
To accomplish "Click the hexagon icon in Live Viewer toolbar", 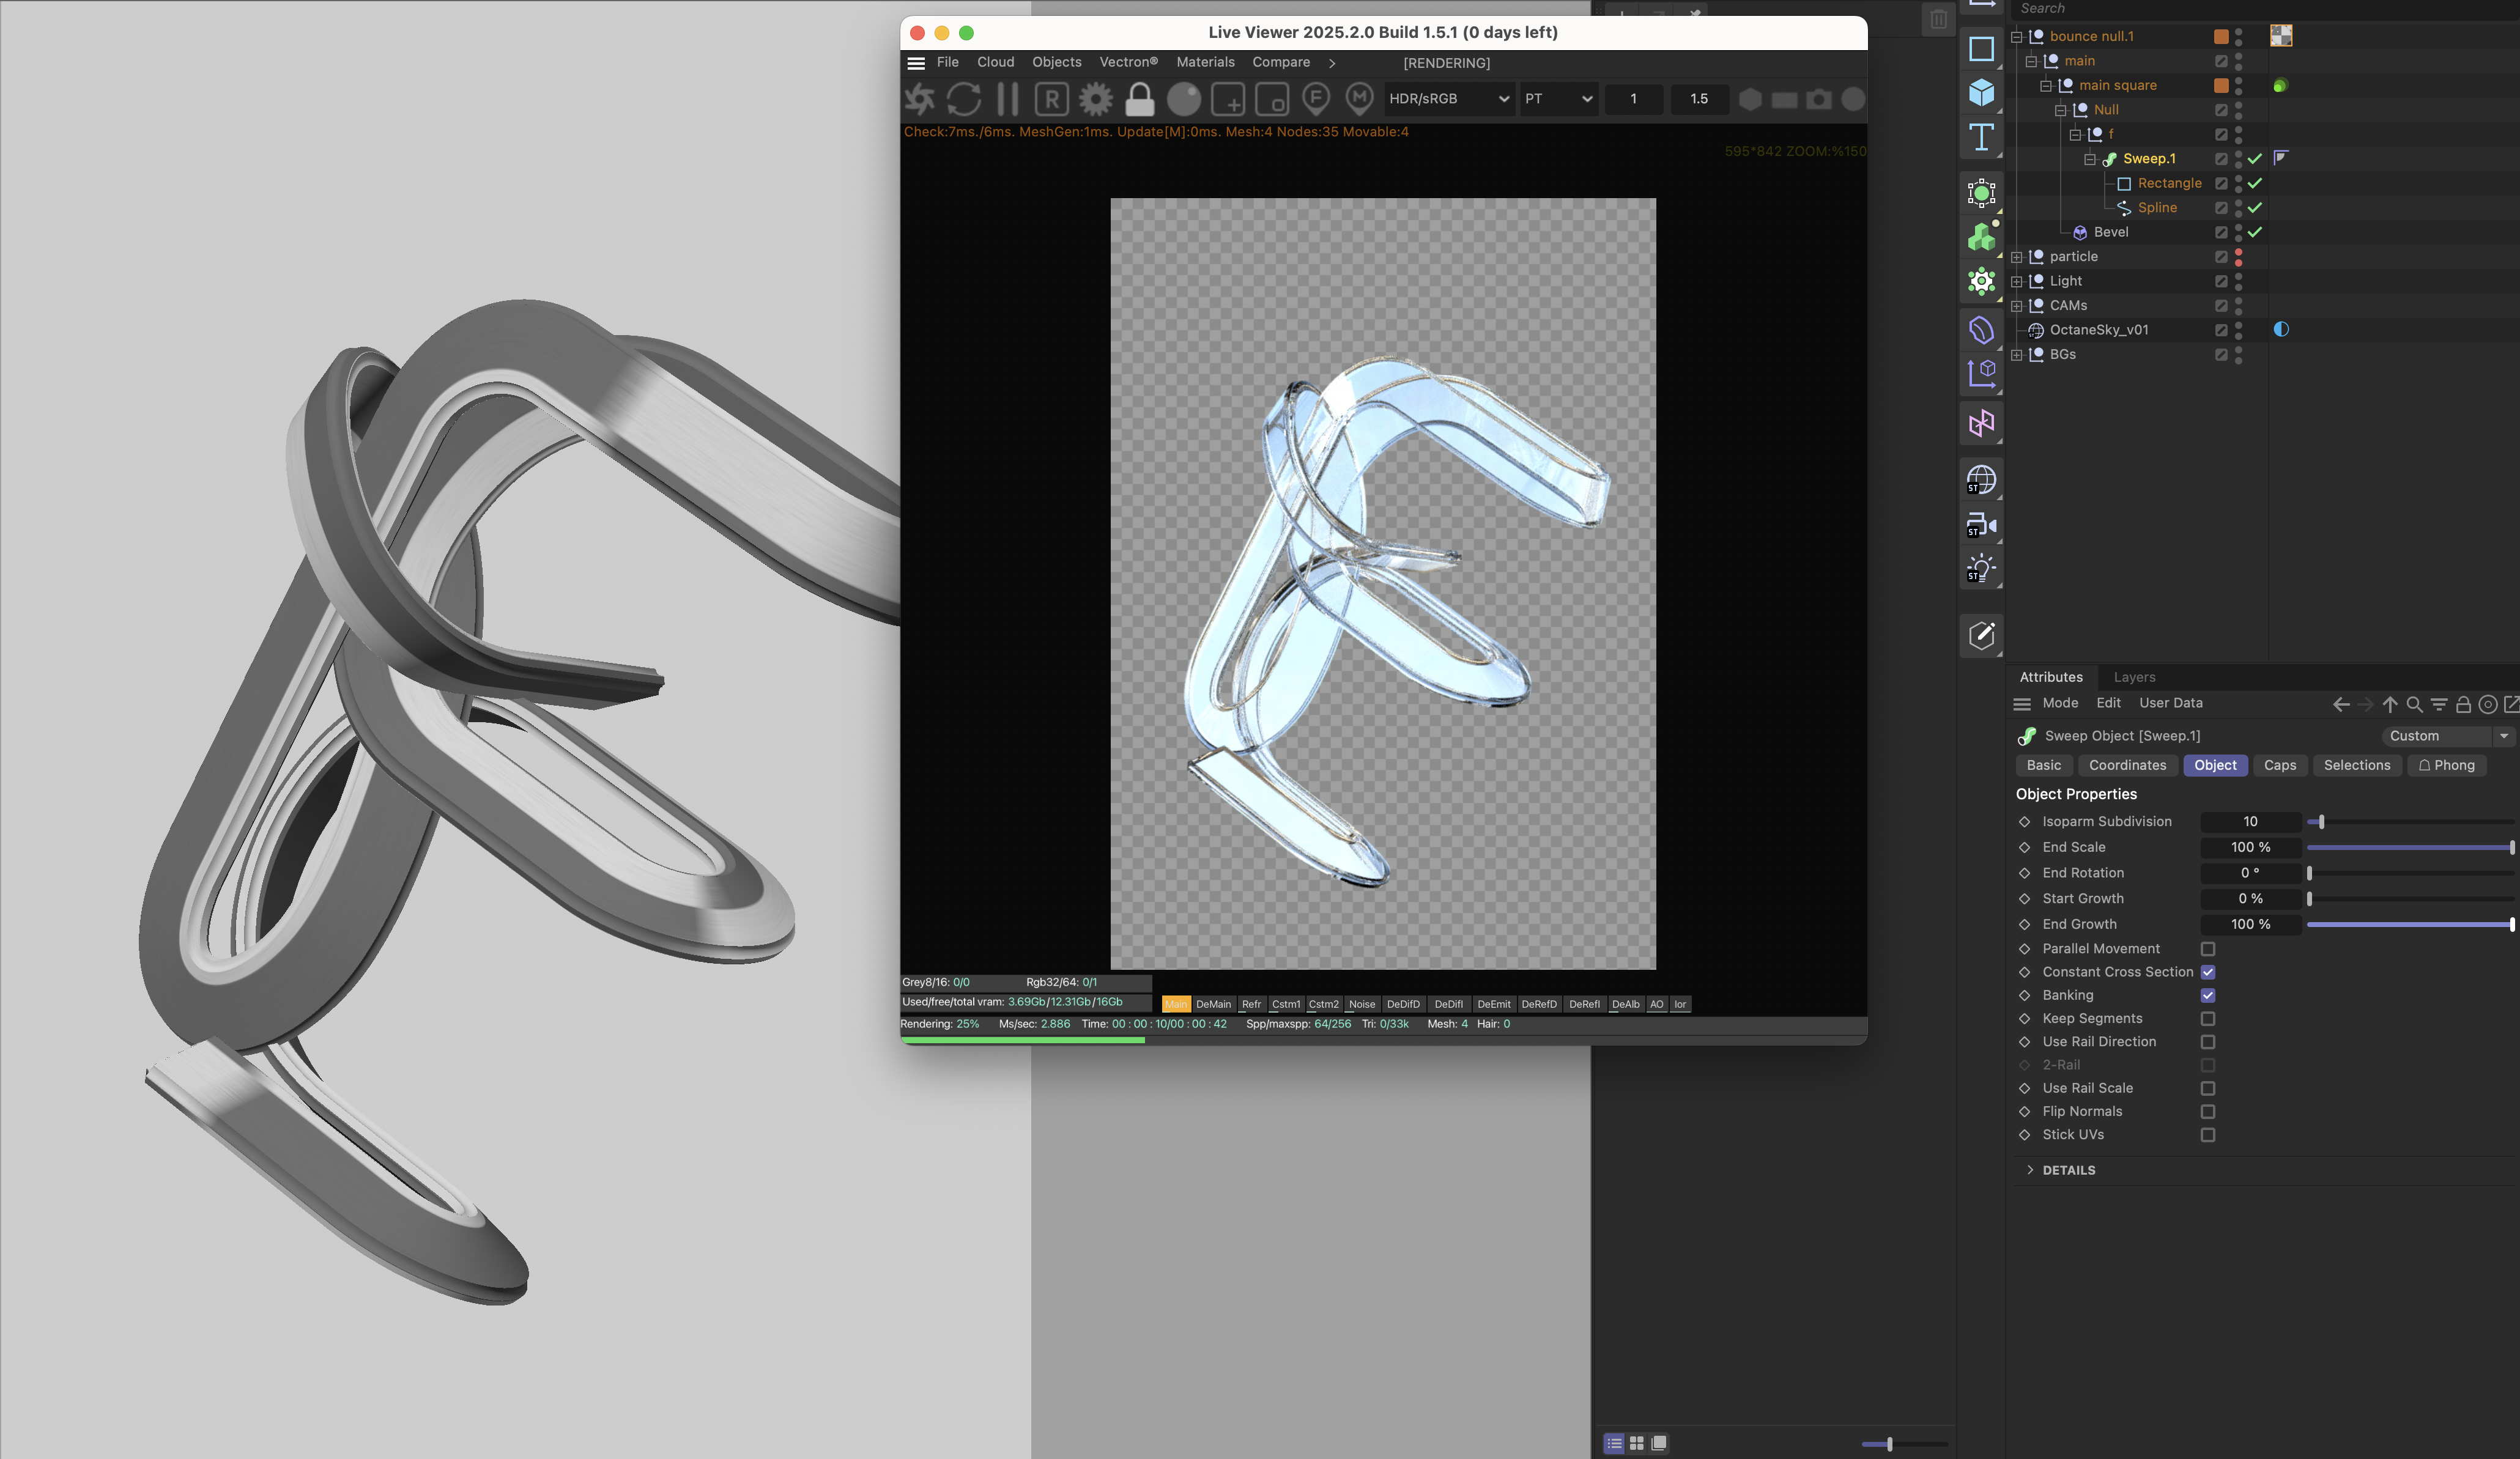I will click(1750, 99).
